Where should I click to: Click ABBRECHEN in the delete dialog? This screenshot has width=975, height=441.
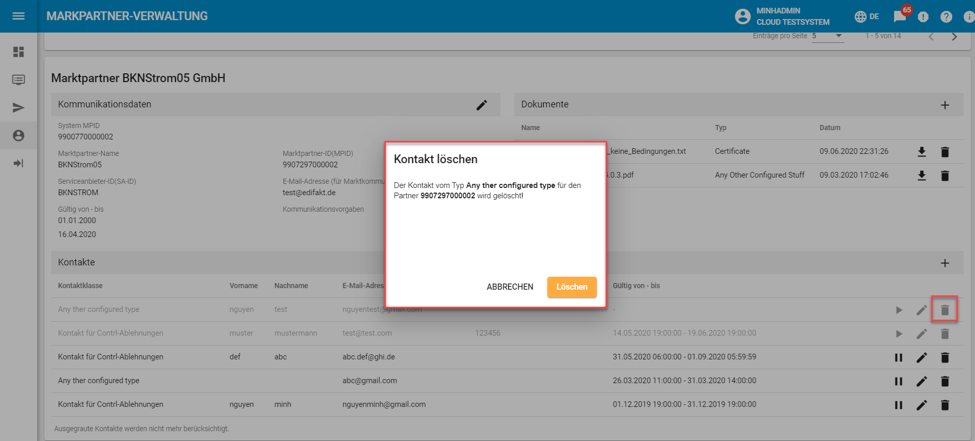point(510,287)
